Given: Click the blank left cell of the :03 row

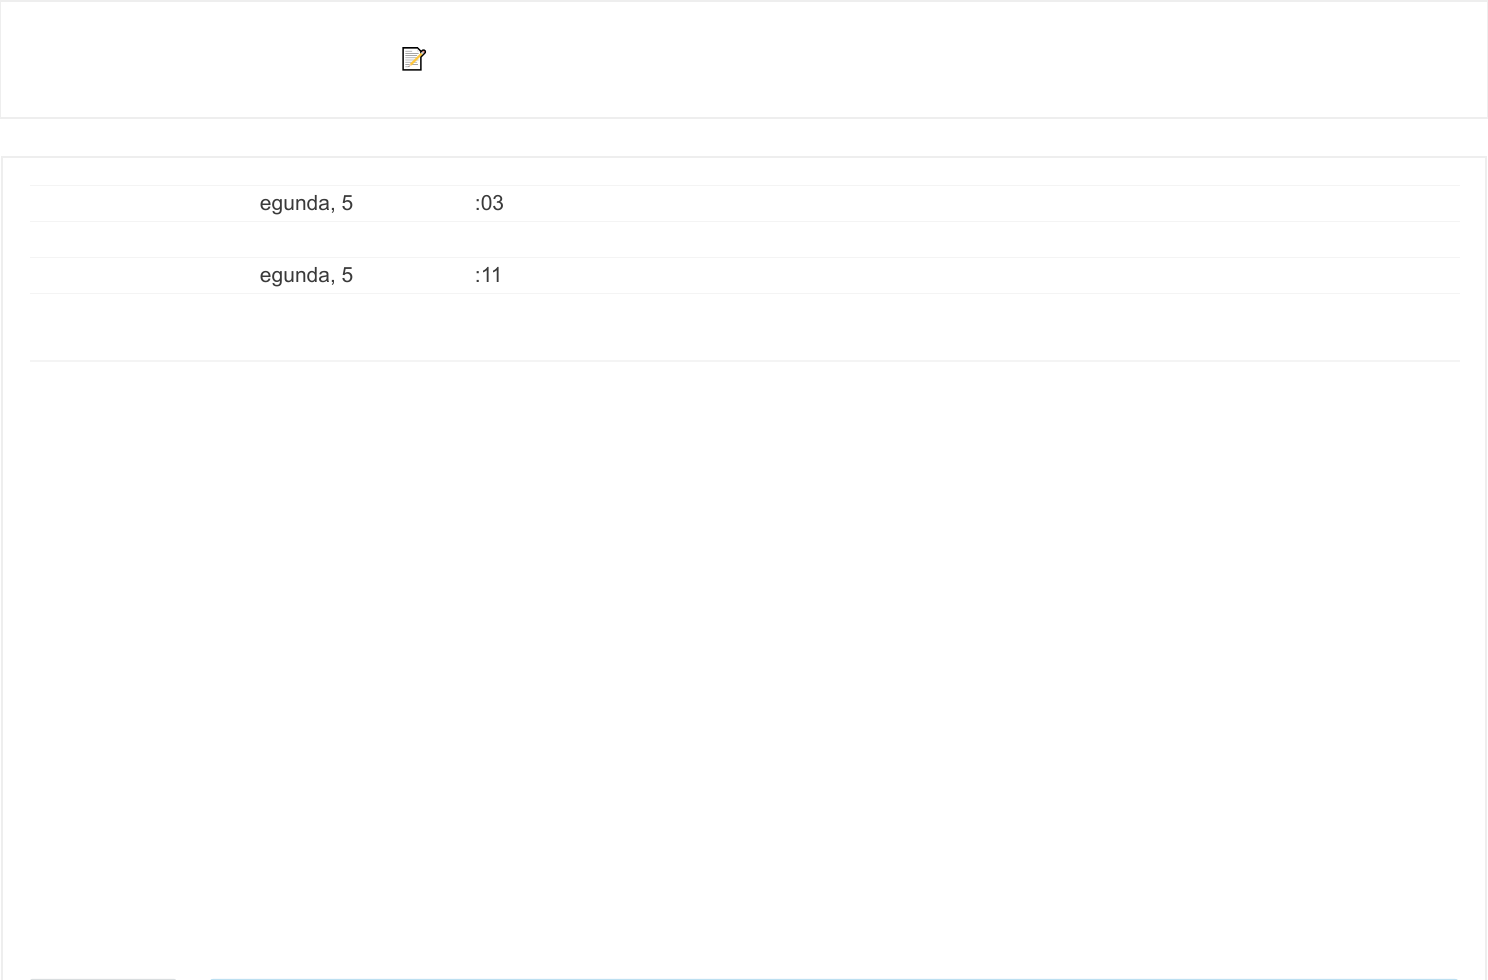Looking at the screenshot, I should (140, 203).
